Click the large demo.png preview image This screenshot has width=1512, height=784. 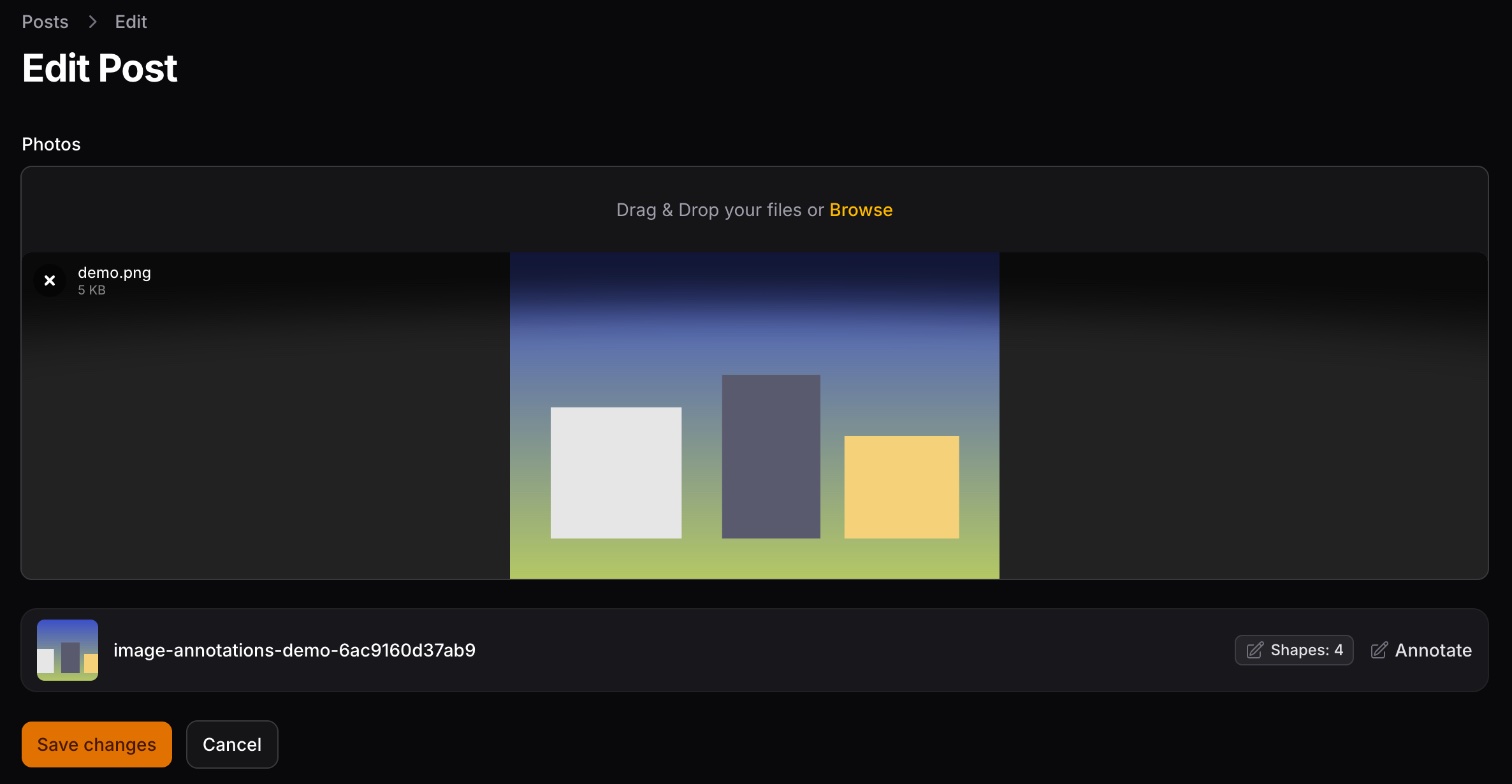tap(755, 415)
